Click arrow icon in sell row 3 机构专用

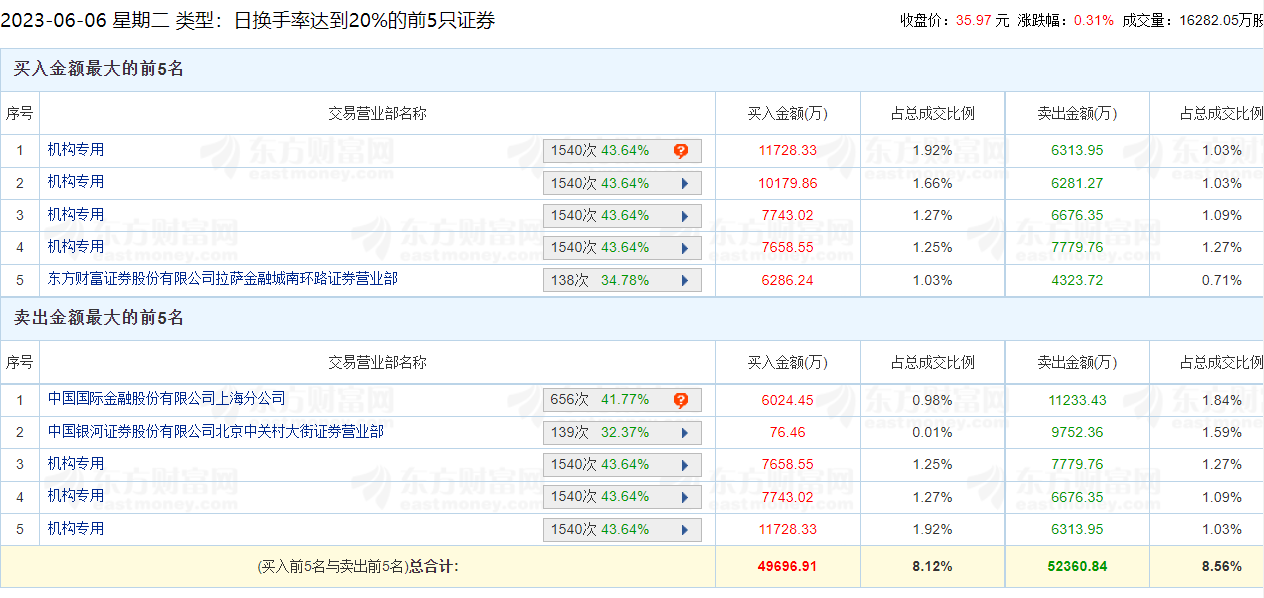pos(685,465)
